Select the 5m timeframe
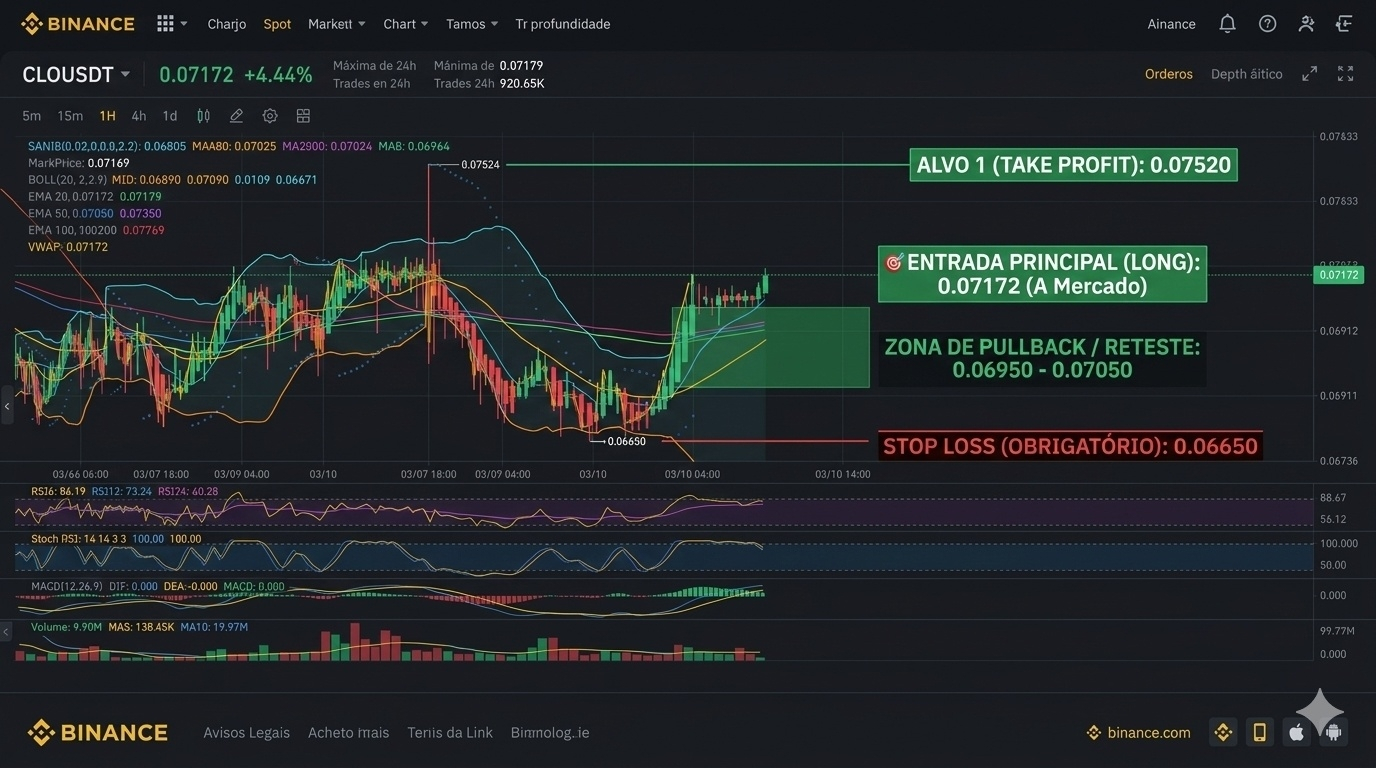The width and height of the screenshot is (1376, 768). point(32,116)
